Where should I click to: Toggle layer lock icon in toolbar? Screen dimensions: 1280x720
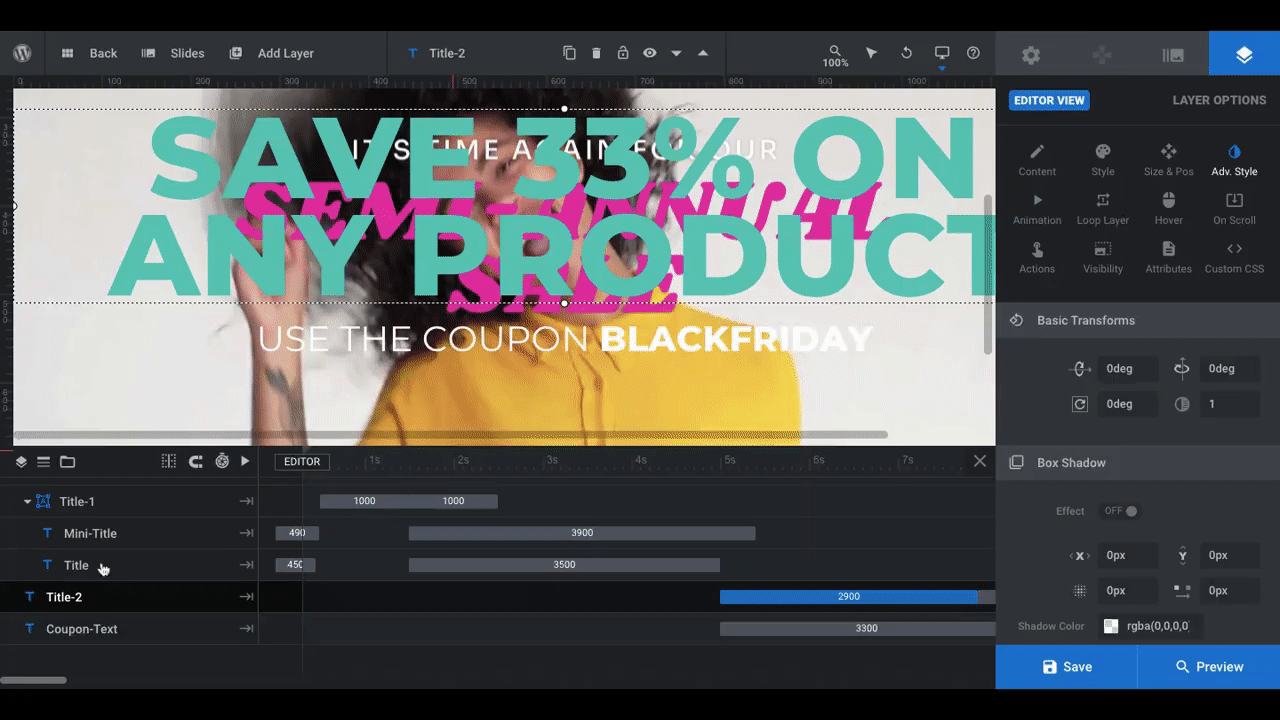[x=623, y=53]
